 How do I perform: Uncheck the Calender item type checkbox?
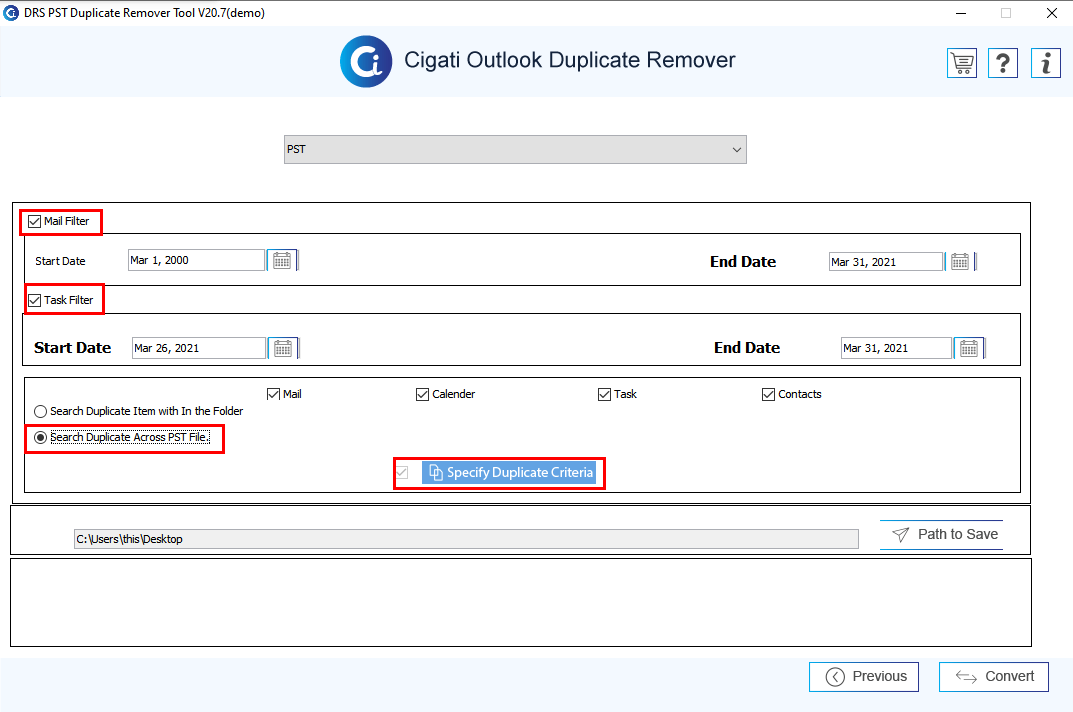422,394
